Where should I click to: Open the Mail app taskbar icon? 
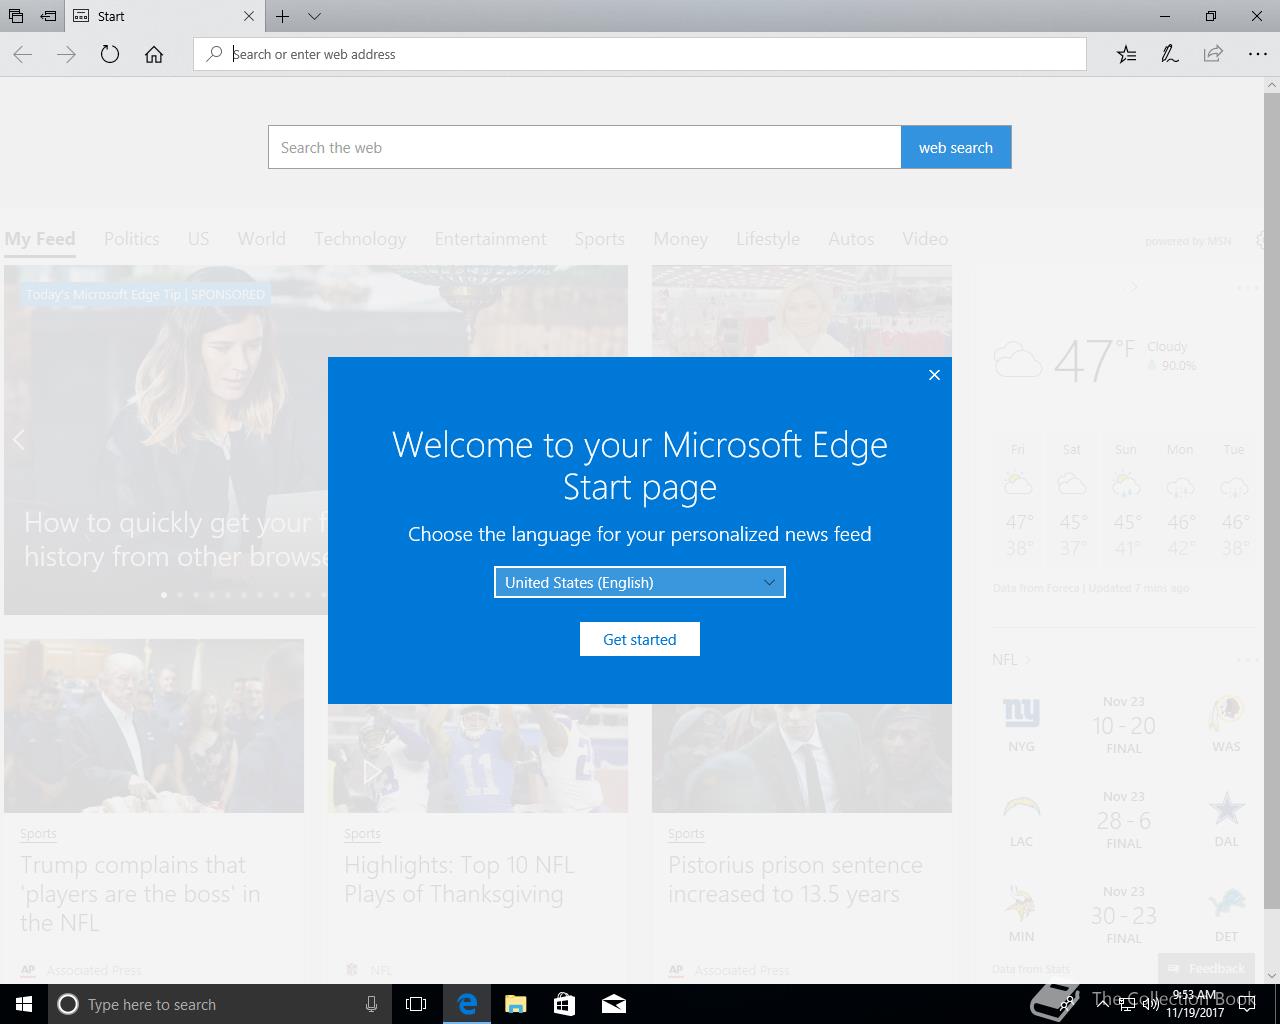tap(613, 1004)
